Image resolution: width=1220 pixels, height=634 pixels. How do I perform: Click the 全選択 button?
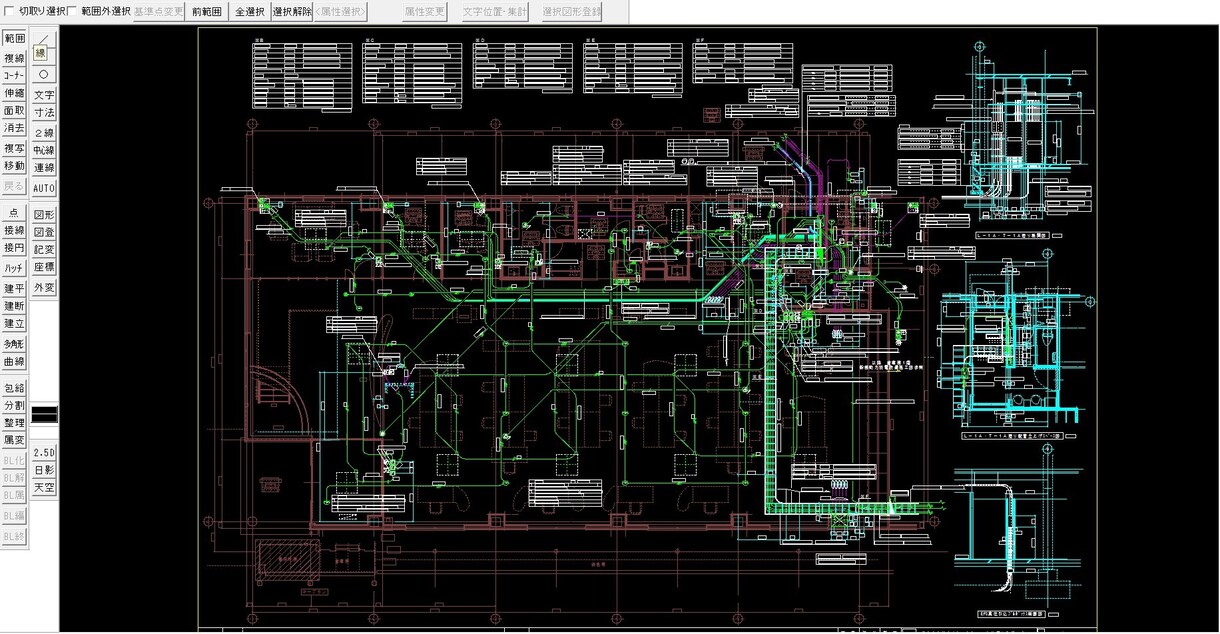click(x=249, y=12)
